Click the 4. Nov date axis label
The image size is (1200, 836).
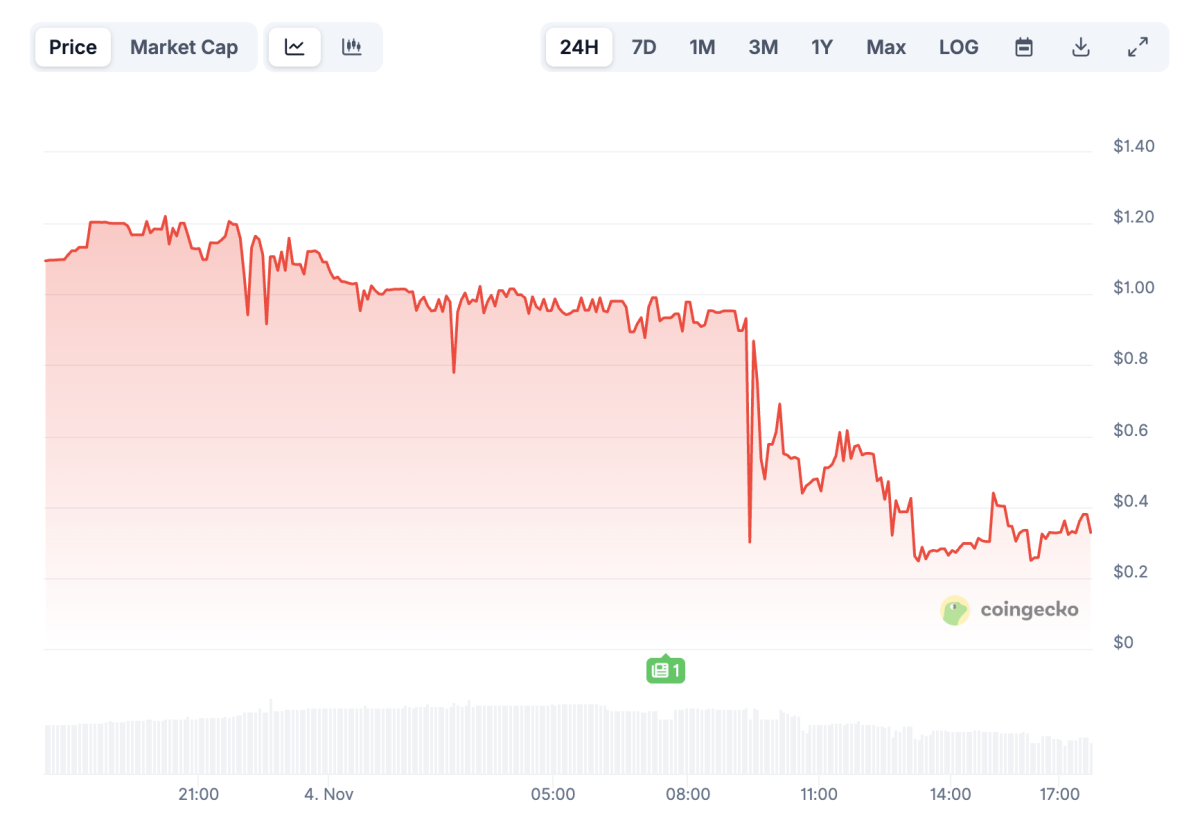pos(330,795)
